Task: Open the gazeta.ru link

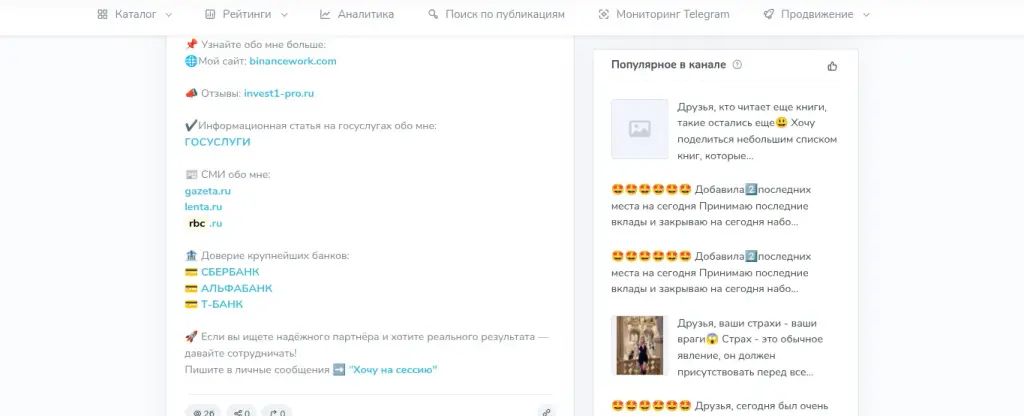Action: point(208,191)
